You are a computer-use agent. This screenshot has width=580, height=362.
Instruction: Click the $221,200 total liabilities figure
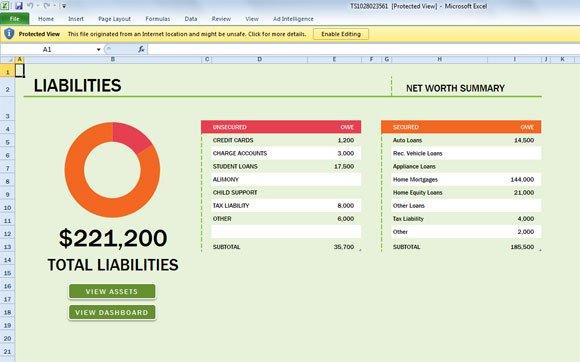click(113, 238)
